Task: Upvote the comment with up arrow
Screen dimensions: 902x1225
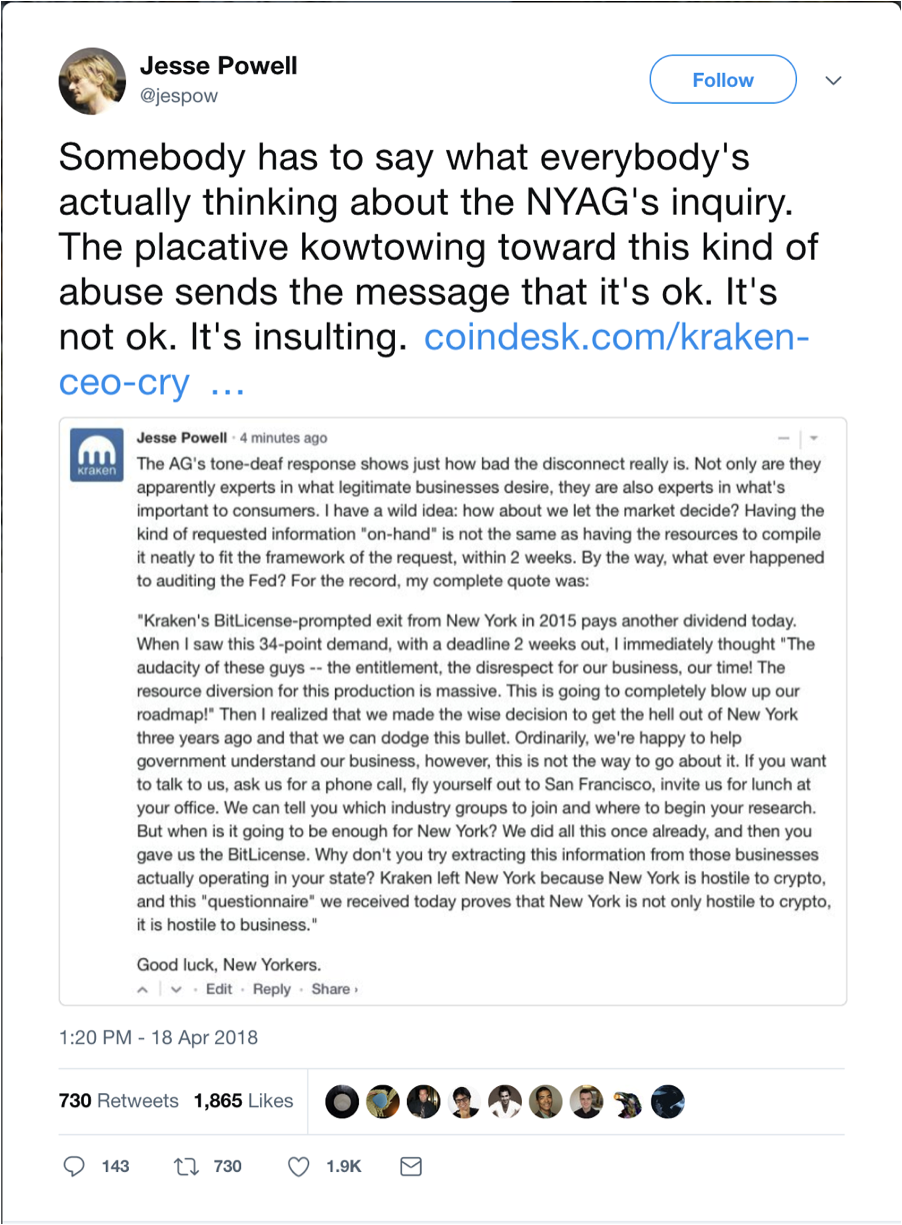Action: 142,989
